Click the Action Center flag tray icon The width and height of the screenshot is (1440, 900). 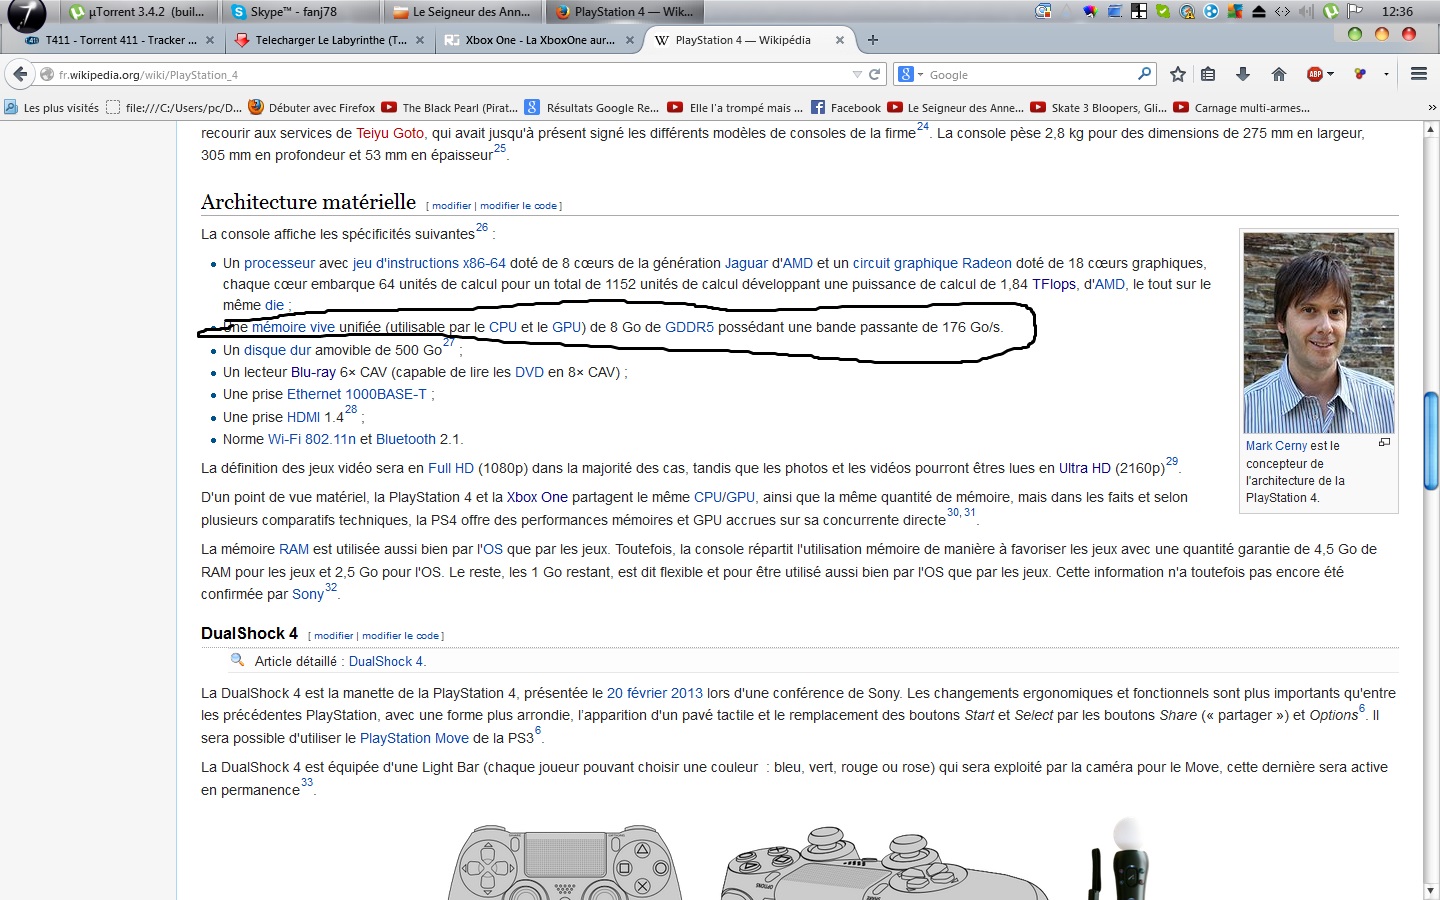1355,12
